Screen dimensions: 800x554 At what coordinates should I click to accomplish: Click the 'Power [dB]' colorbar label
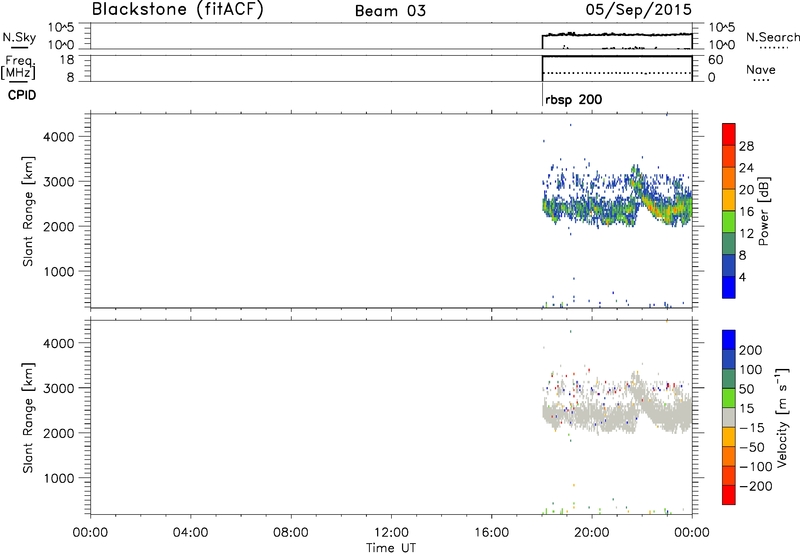[763, 211]
